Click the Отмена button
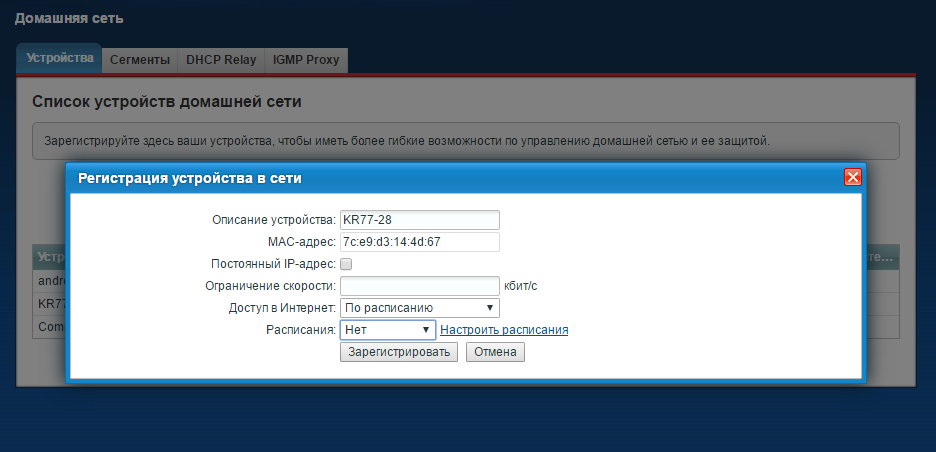 495,352
